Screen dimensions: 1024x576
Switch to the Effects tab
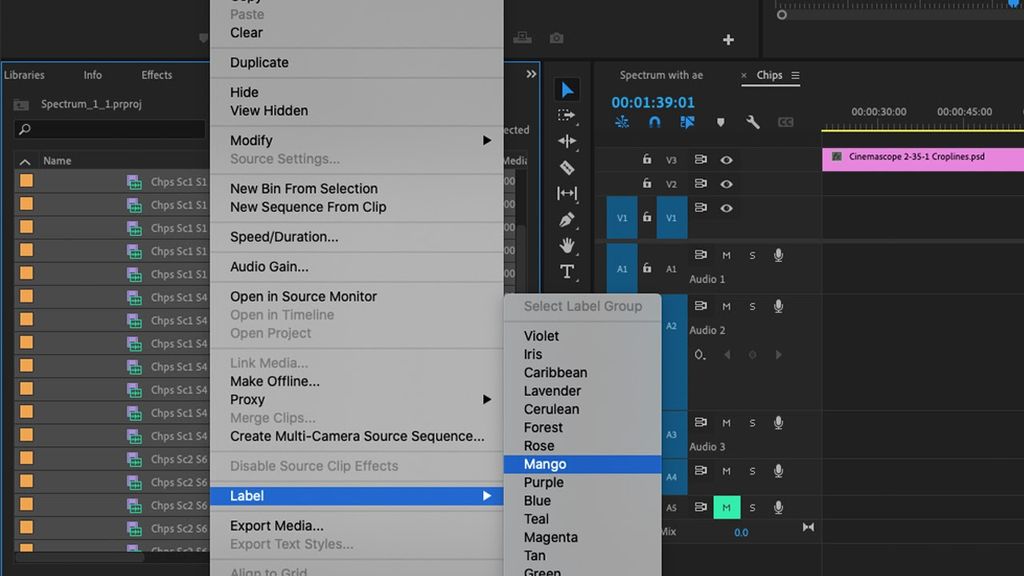click(156, 74)
